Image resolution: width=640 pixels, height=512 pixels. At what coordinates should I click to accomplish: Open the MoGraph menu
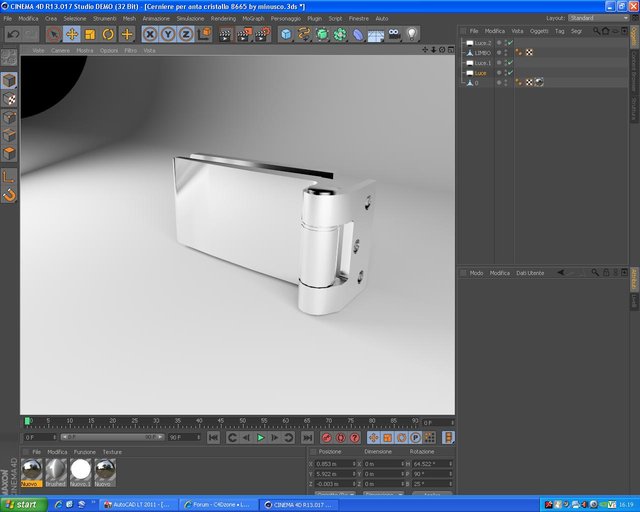coord(253,18)
